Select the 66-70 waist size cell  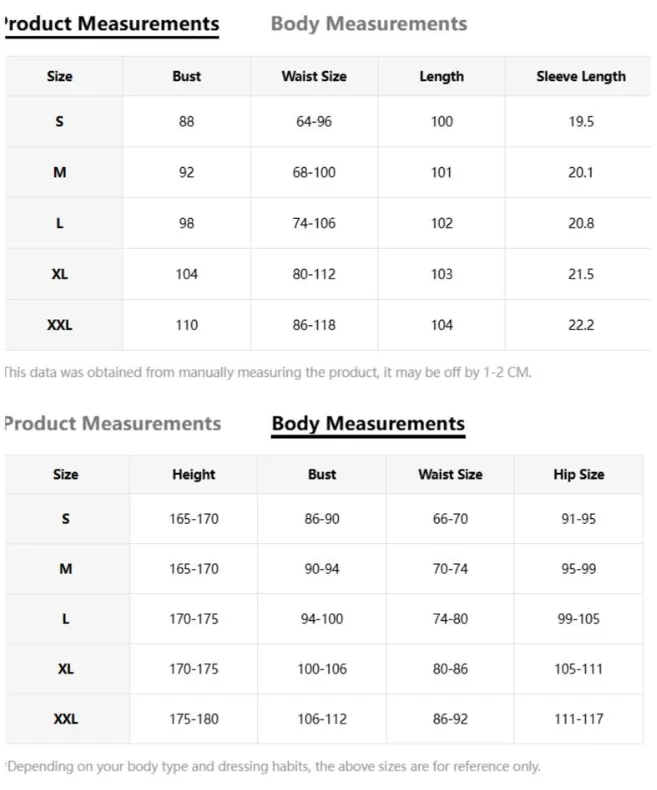pyautogui.click(x=450, y=518)
